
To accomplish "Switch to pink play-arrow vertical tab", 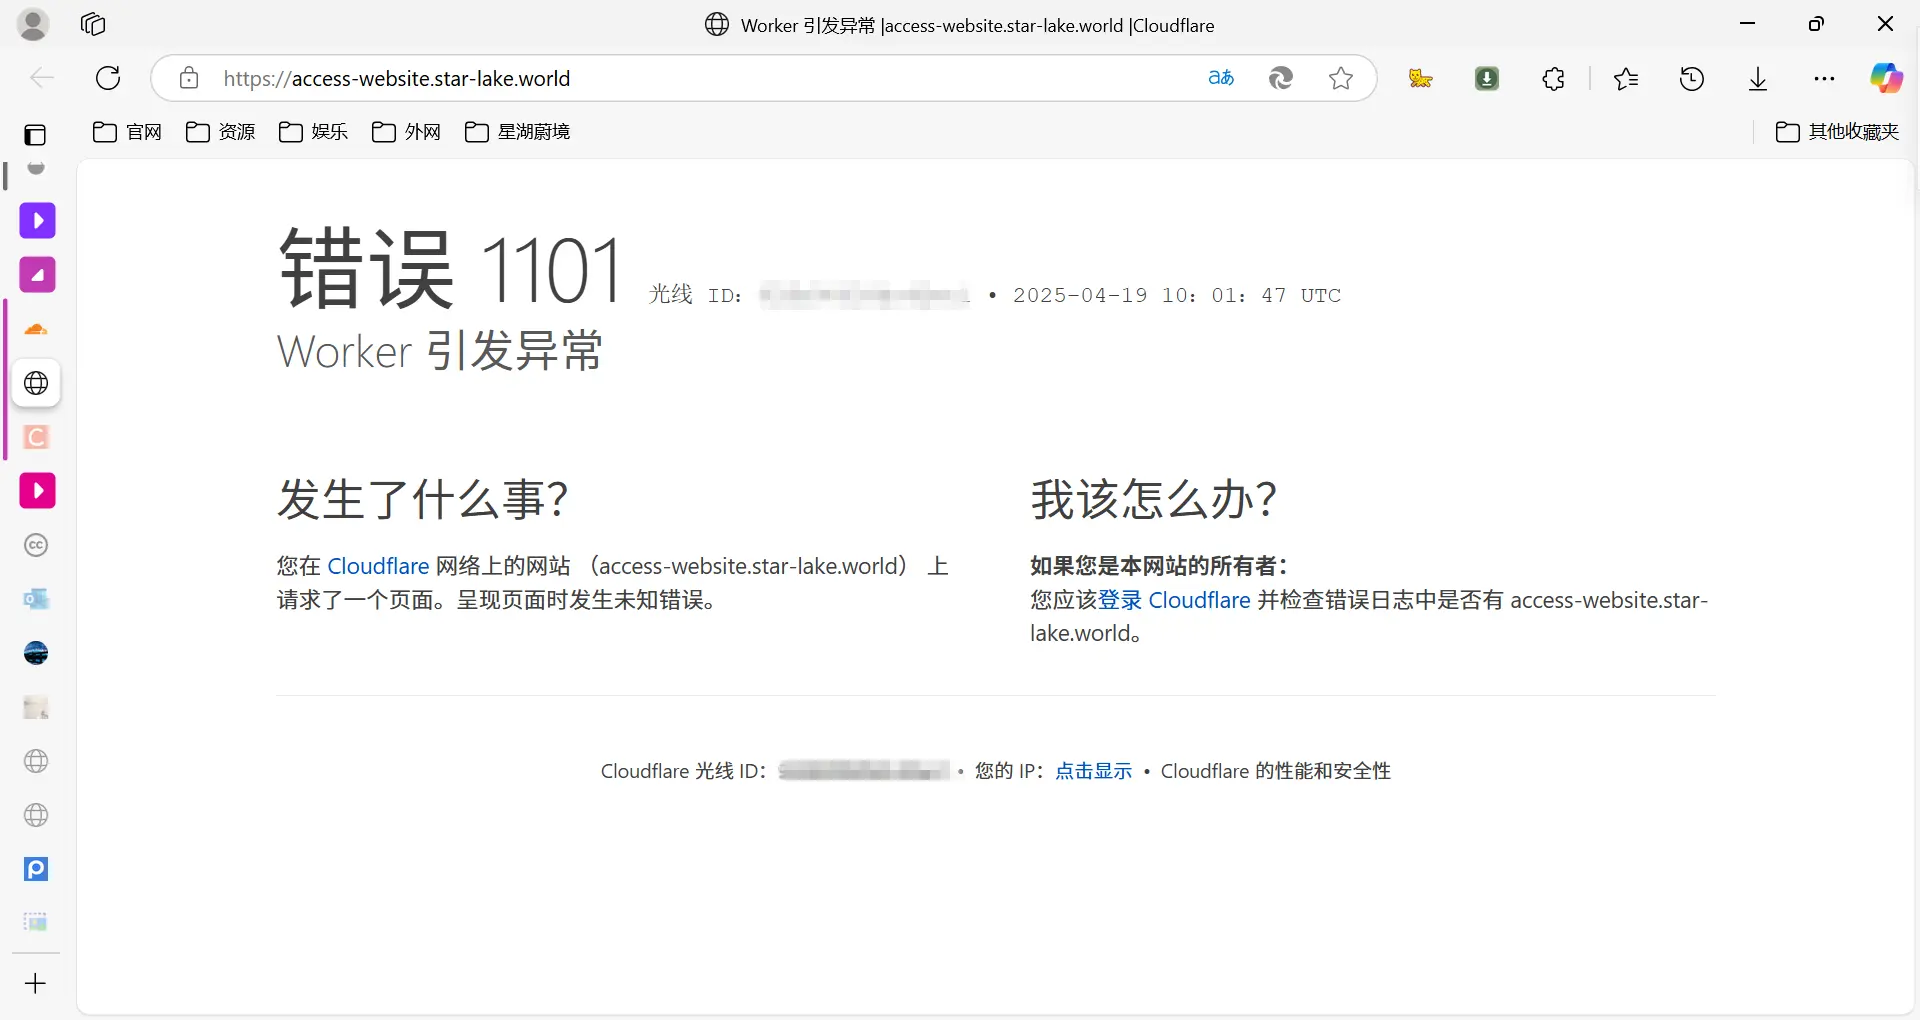I will [x=37, y=491].
